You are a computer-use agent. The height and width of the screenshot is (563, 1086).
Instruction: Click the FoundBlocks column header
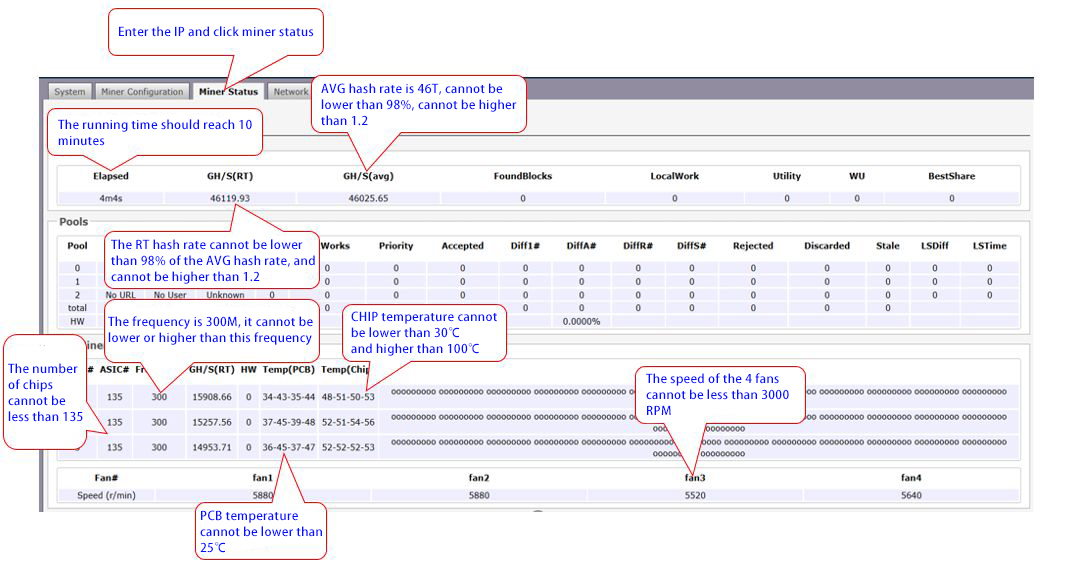(522, 176)
